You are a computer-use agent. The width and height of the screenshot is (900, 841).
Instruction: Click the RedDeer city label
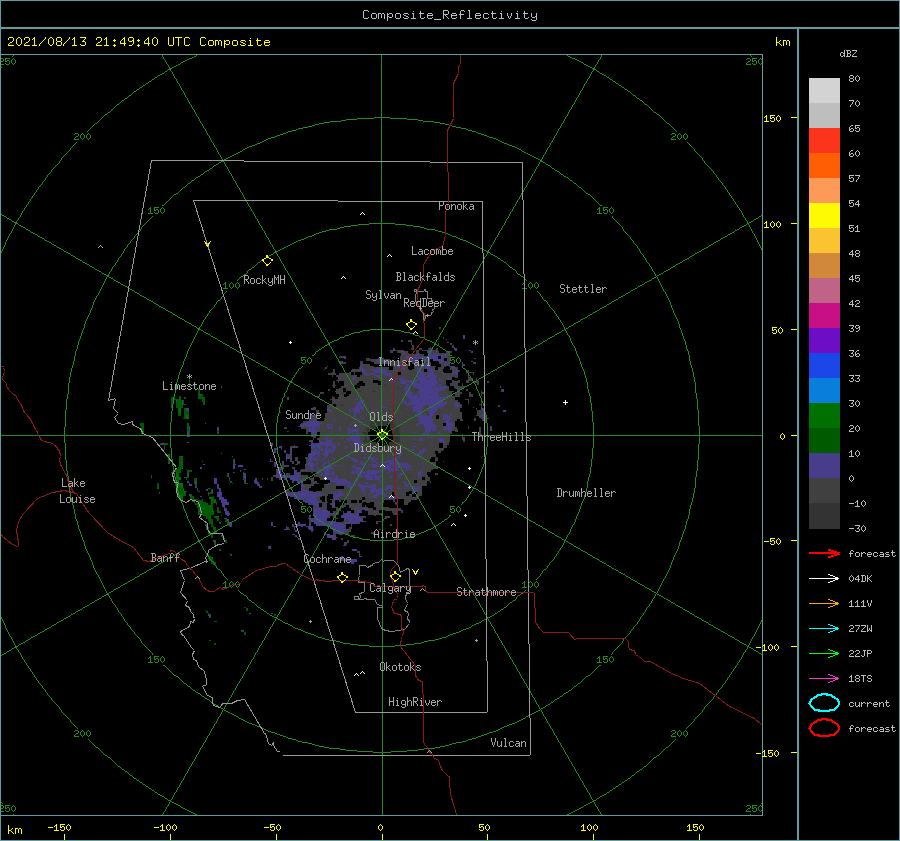pos(424,303)
